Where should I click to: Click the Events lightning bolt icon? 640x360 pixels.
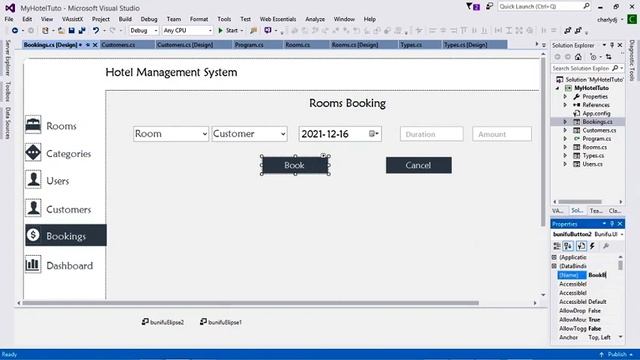592,246
